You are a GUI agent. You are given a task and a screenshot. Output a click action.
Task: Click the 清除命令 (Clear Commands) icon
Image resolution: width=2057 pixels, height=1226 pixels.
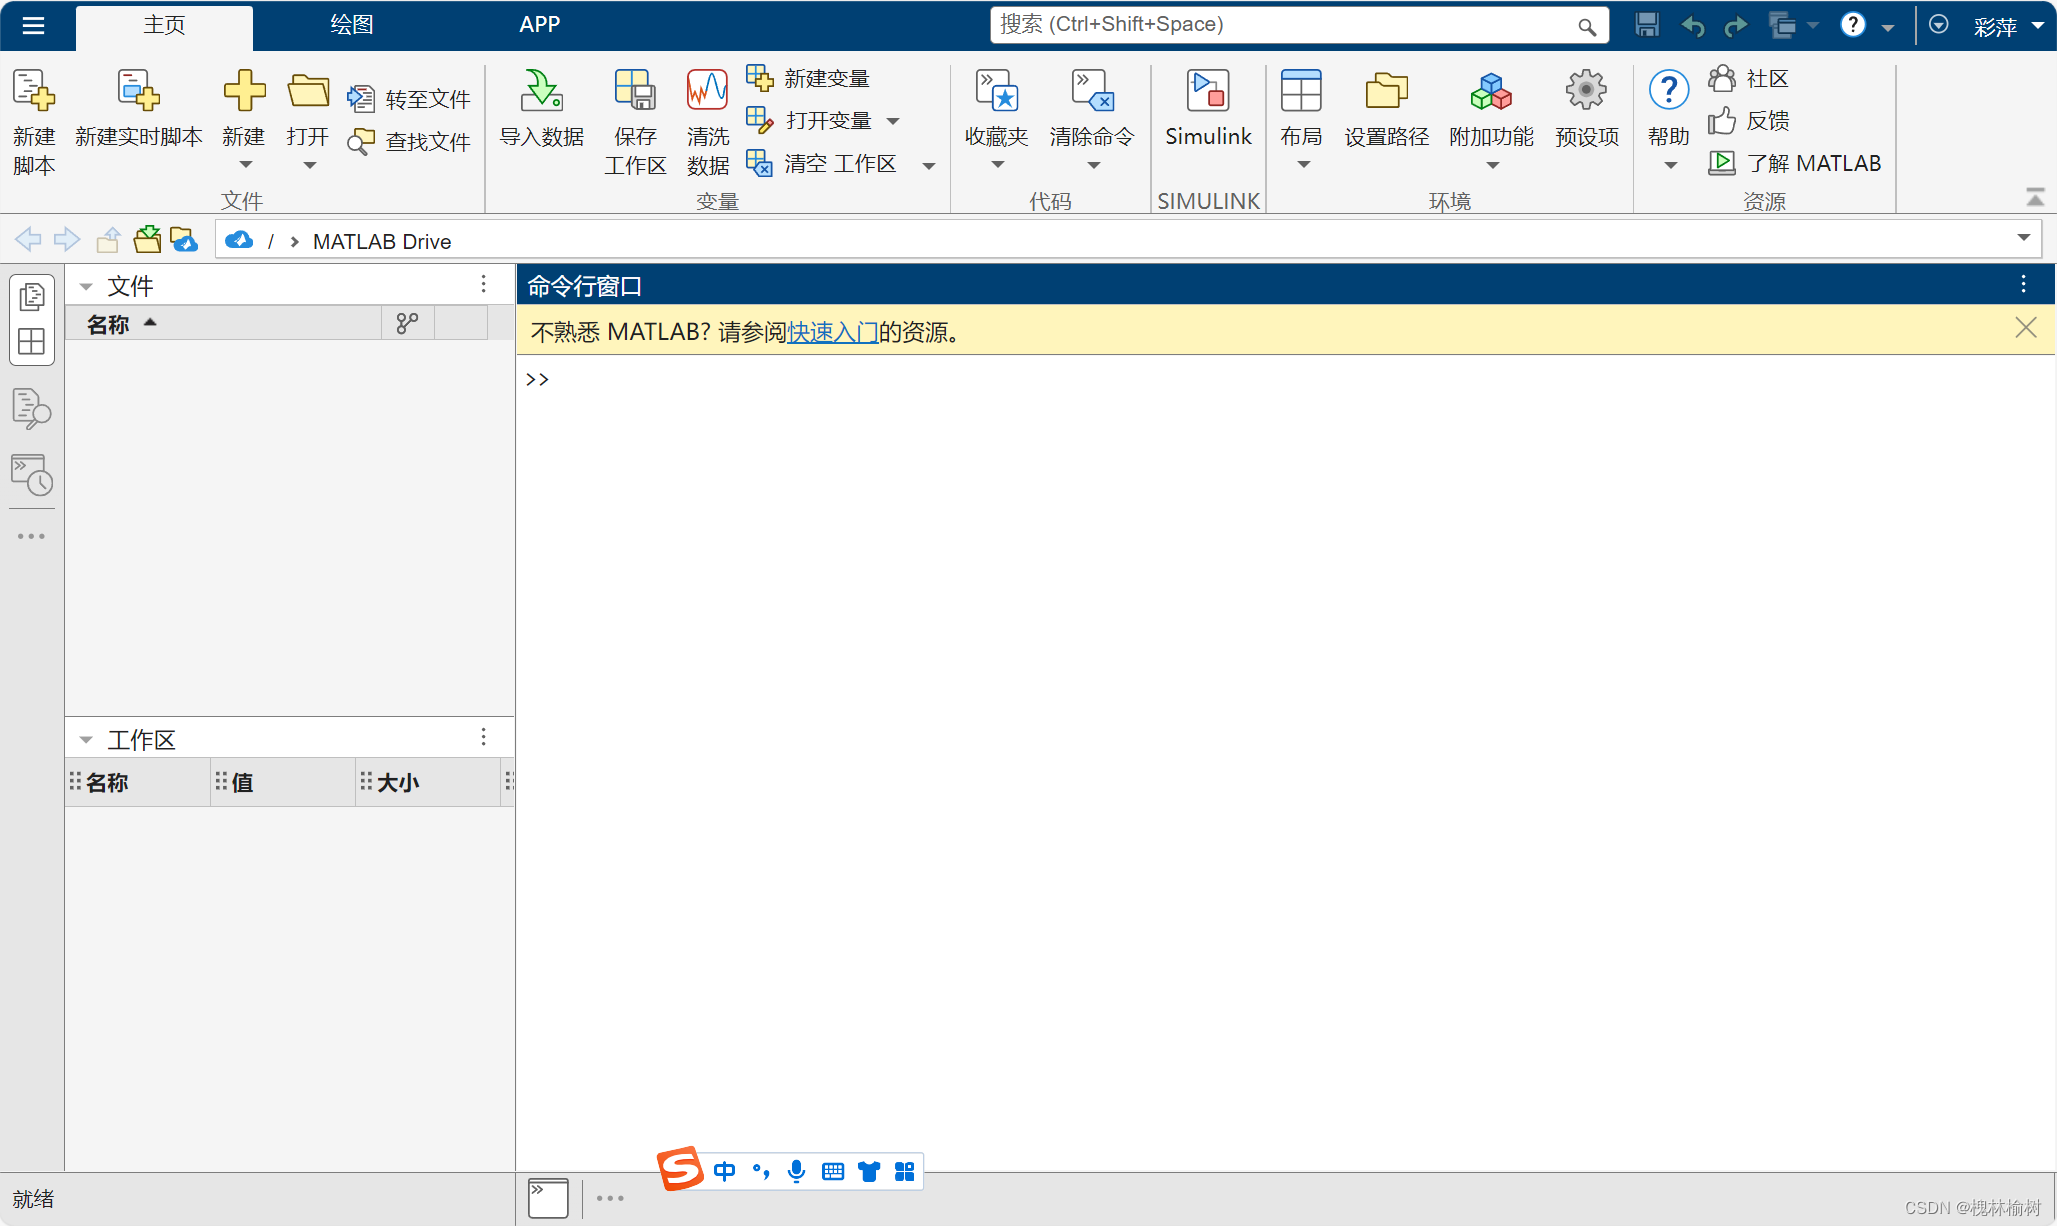coord(1092,90)
